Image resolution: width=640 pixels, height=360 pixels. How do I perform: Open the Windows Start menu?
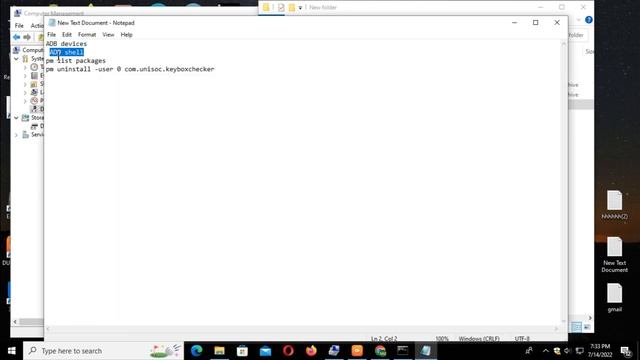11,351
